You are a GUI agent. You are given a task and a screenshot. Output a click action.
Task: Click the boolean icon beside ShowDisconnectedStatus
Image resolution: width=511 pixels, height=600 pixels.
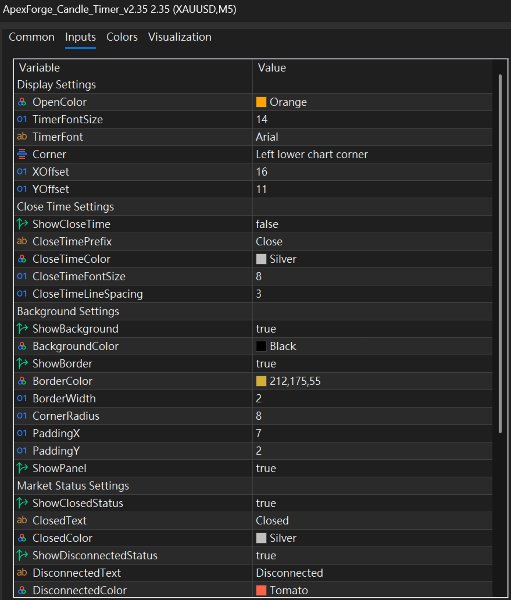22,555
